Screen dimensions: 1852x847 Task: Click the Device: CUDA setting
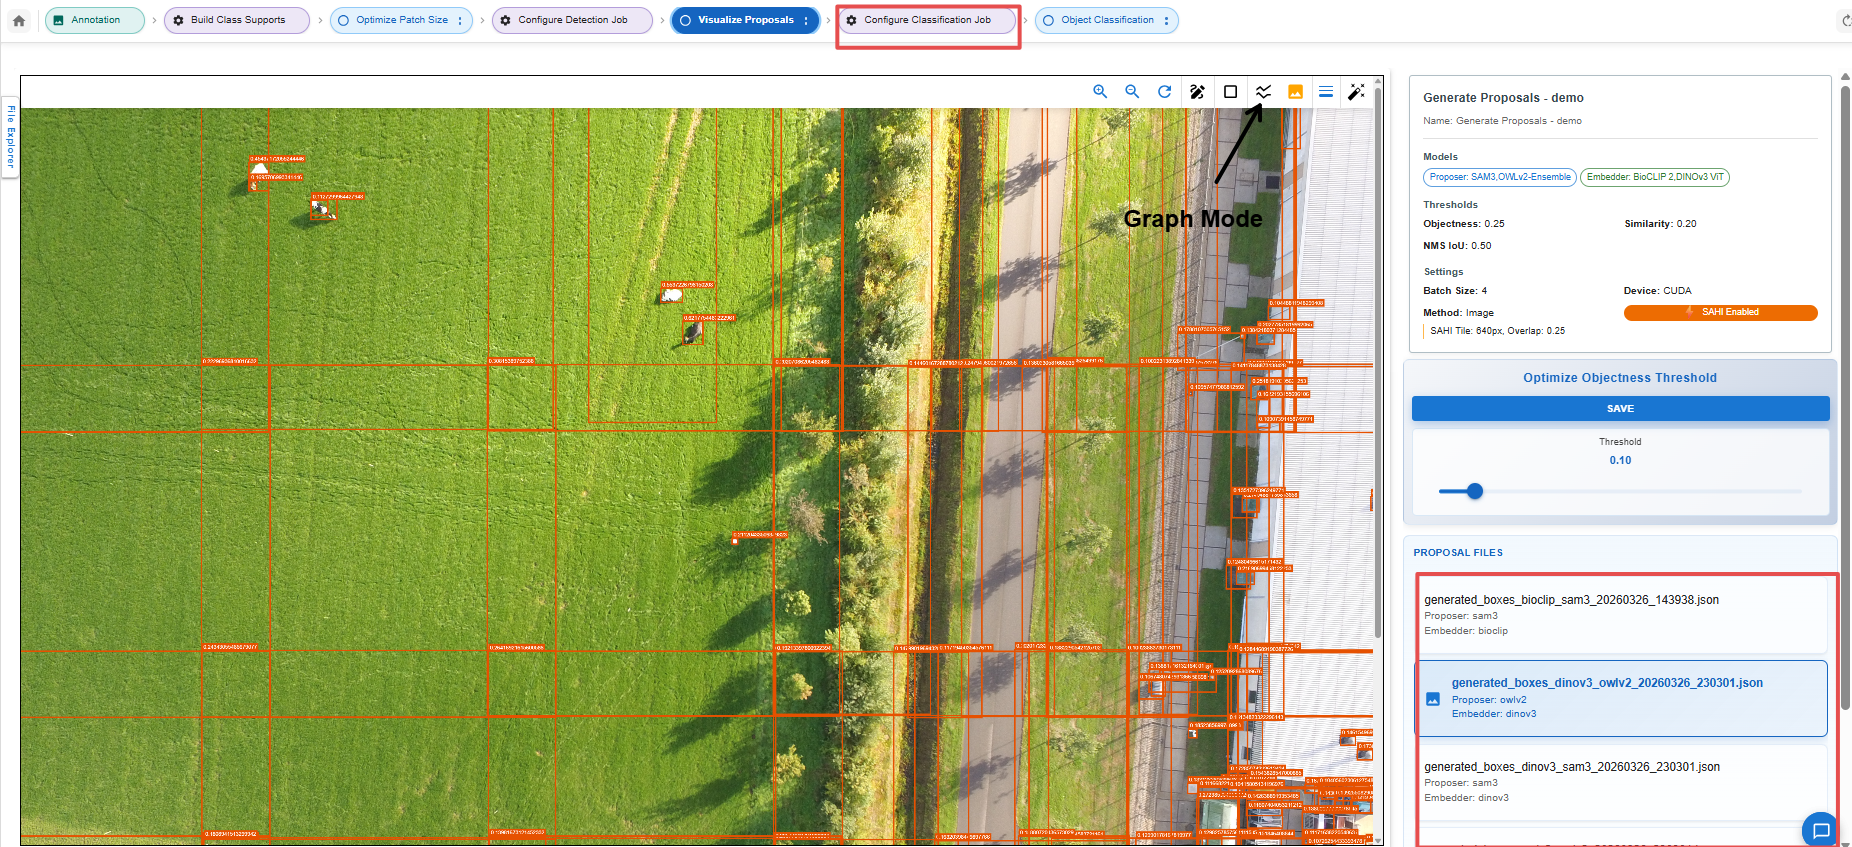coord(1658,291)
